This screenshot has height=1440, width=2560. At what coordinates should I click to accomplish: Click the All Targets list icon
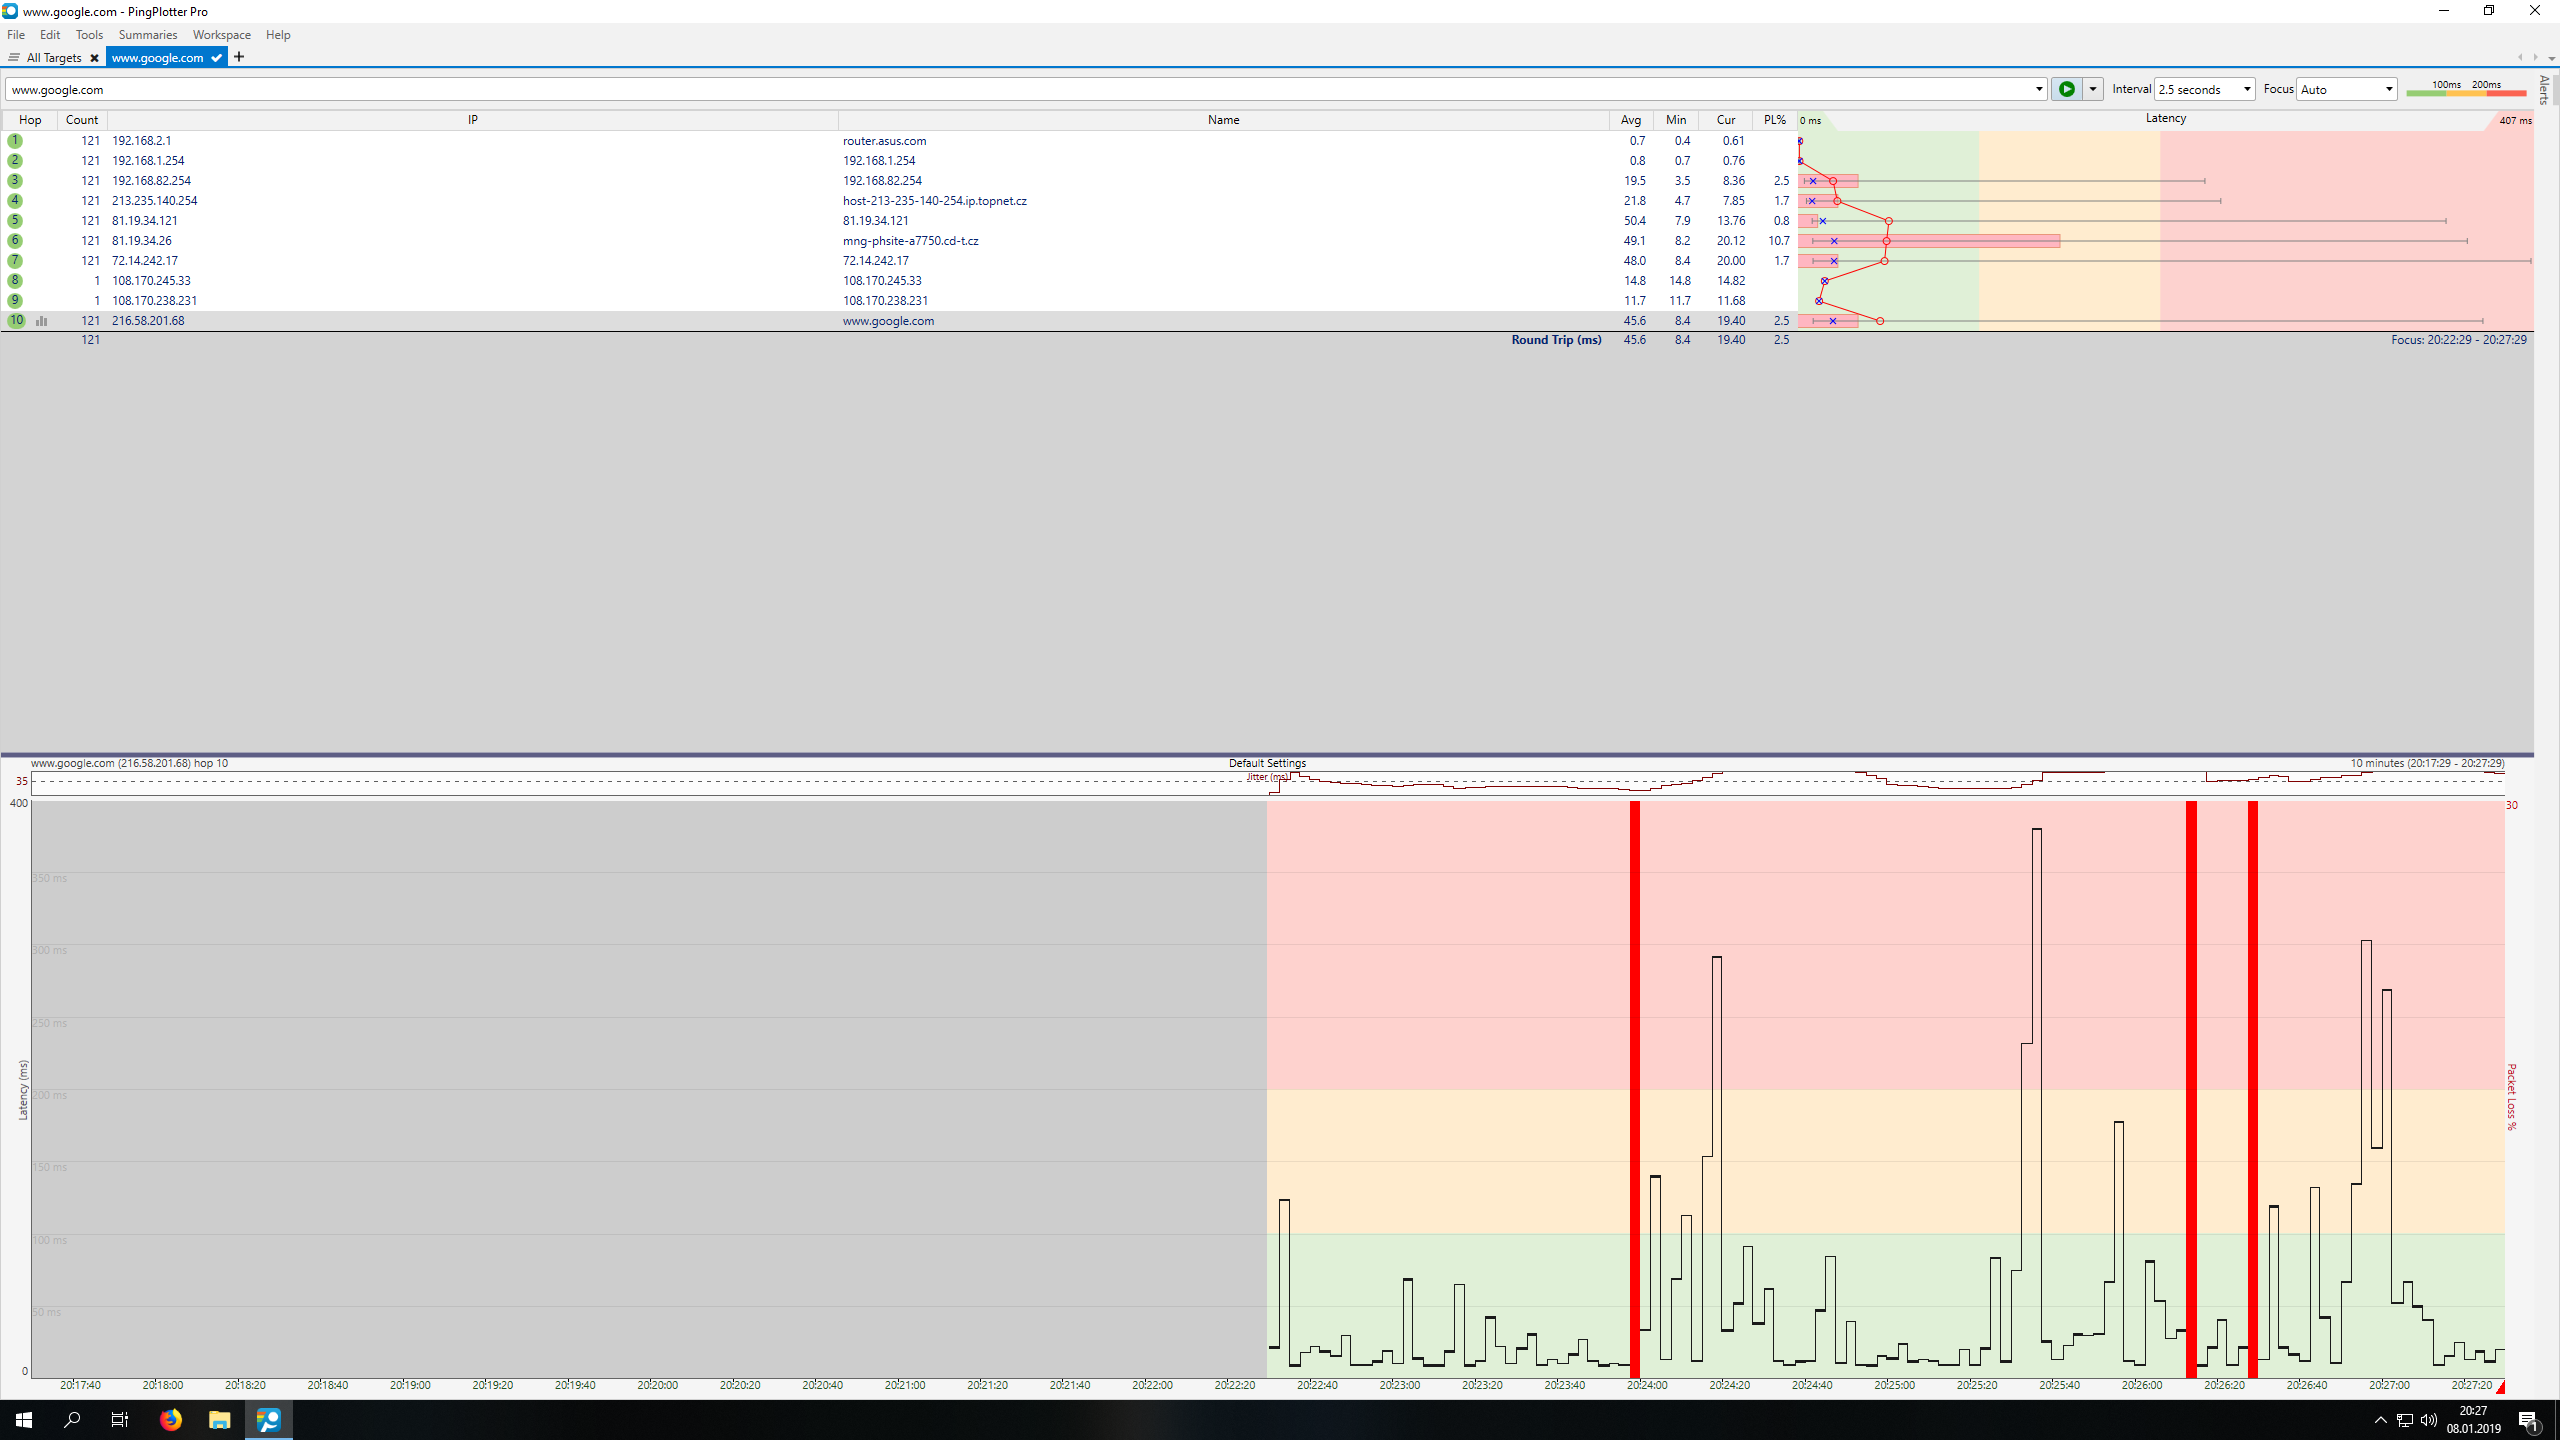14,58
